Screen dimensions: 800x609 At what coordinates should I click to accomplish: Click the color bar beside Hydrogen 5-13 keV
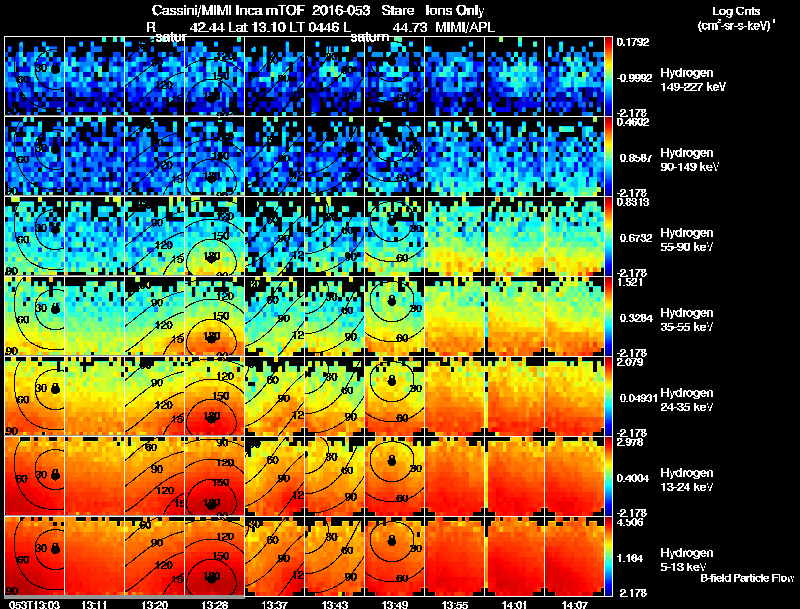point(608,556)
